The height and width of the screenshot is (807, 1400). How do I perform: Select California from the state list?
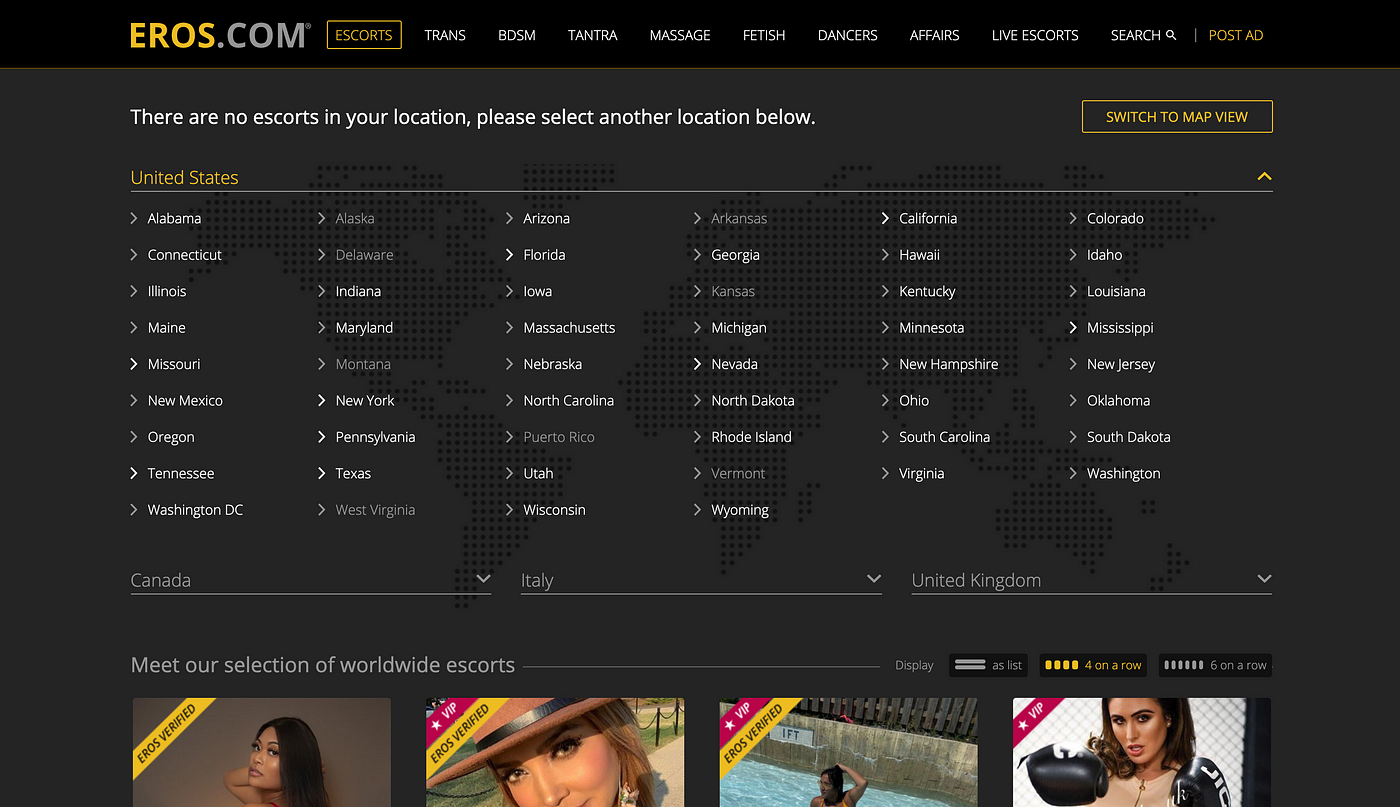928,218
